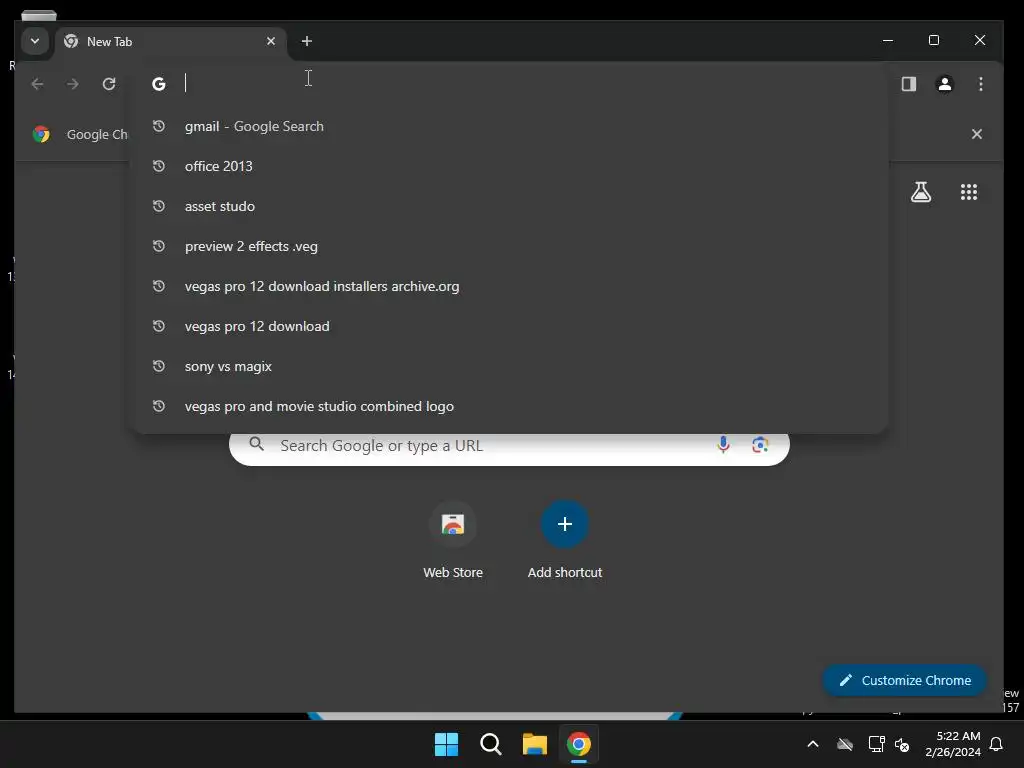Click the Add shortcut button
This screenshot has height=768, width=1024.
565,539
